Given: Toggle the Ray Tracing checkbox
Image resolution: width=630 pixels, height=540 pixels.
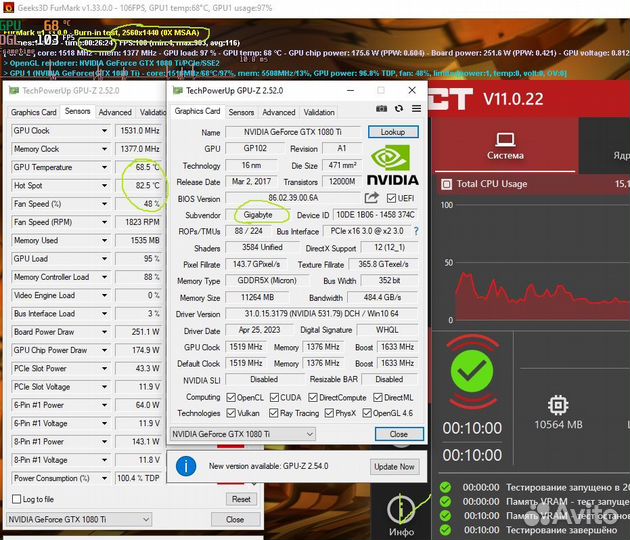Looking at the screenshot, I should pos(274,413).
